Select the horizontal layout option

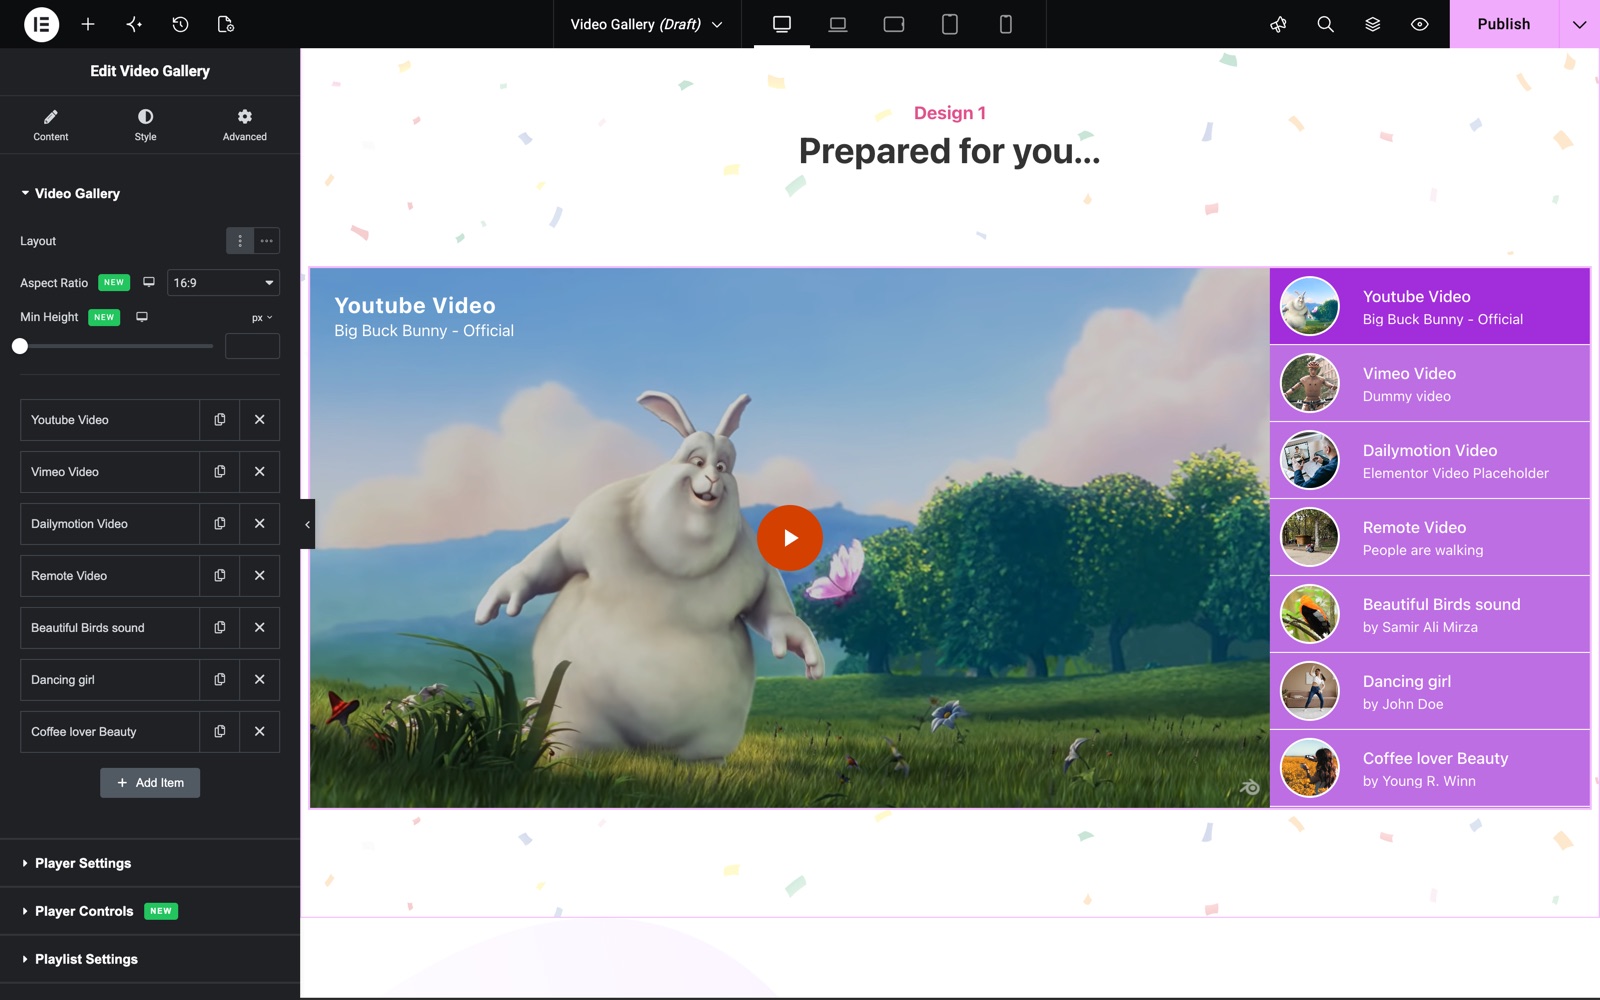[266, 241]
